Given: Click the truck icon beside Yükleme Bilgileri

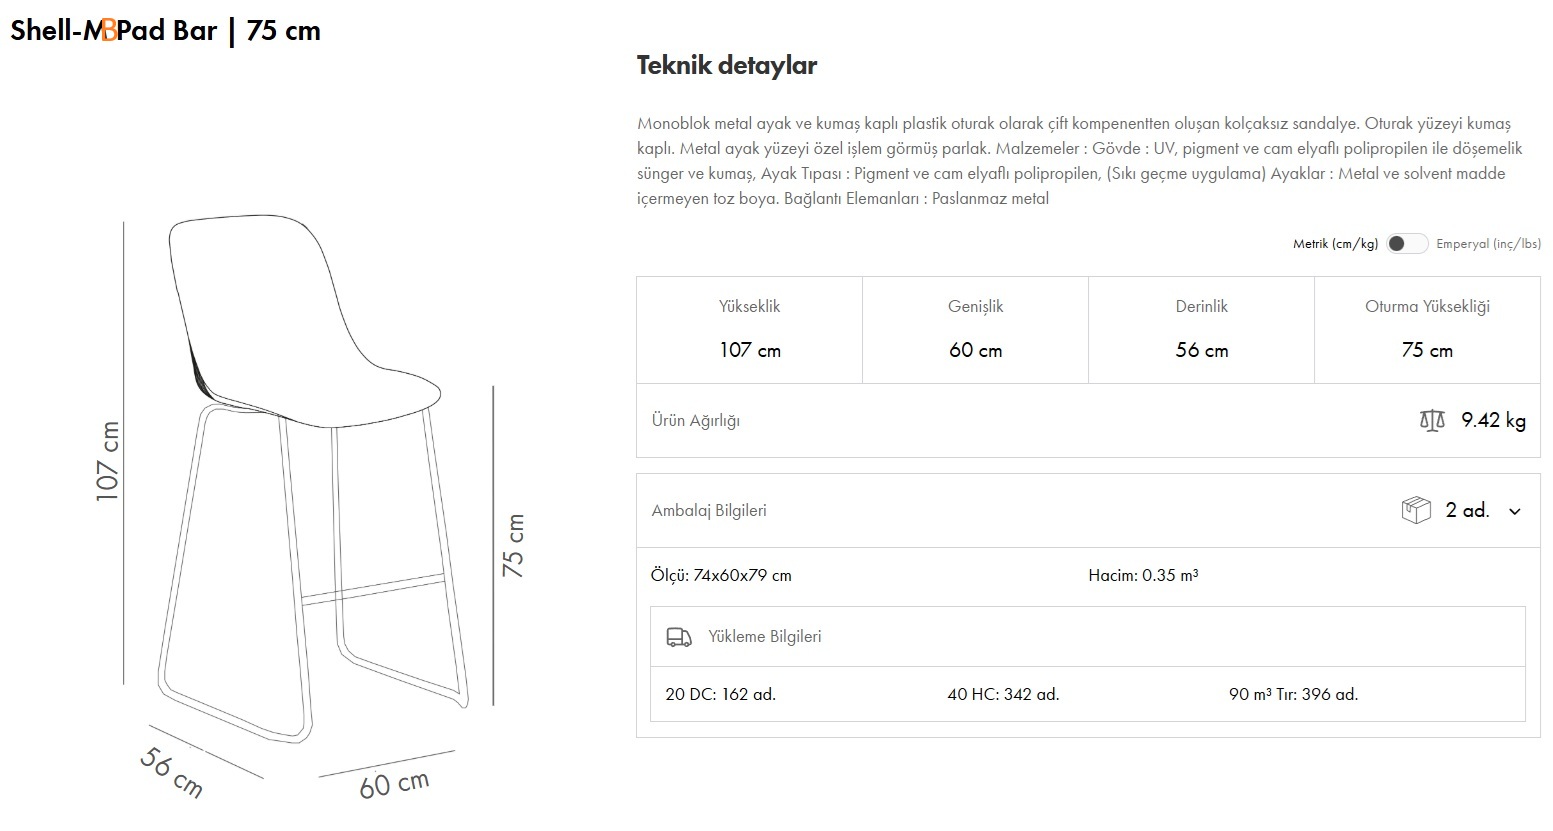Looking at the screenshot, I should click(x=679, y=637).
